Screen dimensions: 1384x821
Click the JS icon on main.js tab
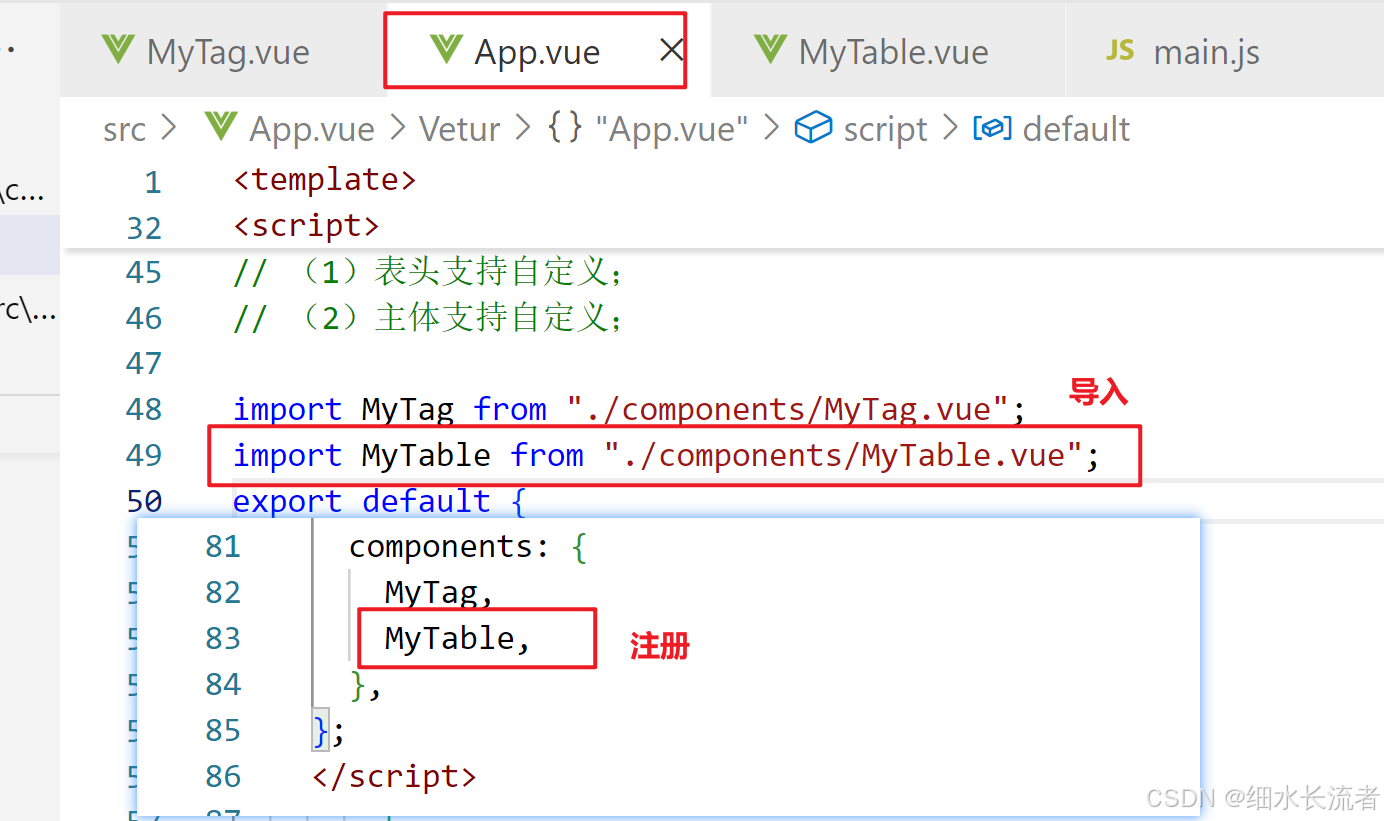[x=1120, y=51]
